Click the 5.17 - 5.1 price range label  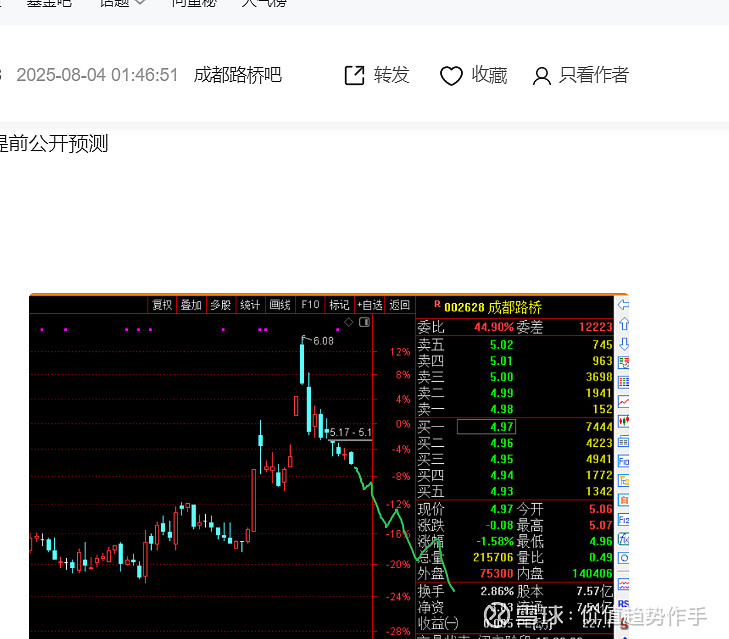tap(351, 433)
